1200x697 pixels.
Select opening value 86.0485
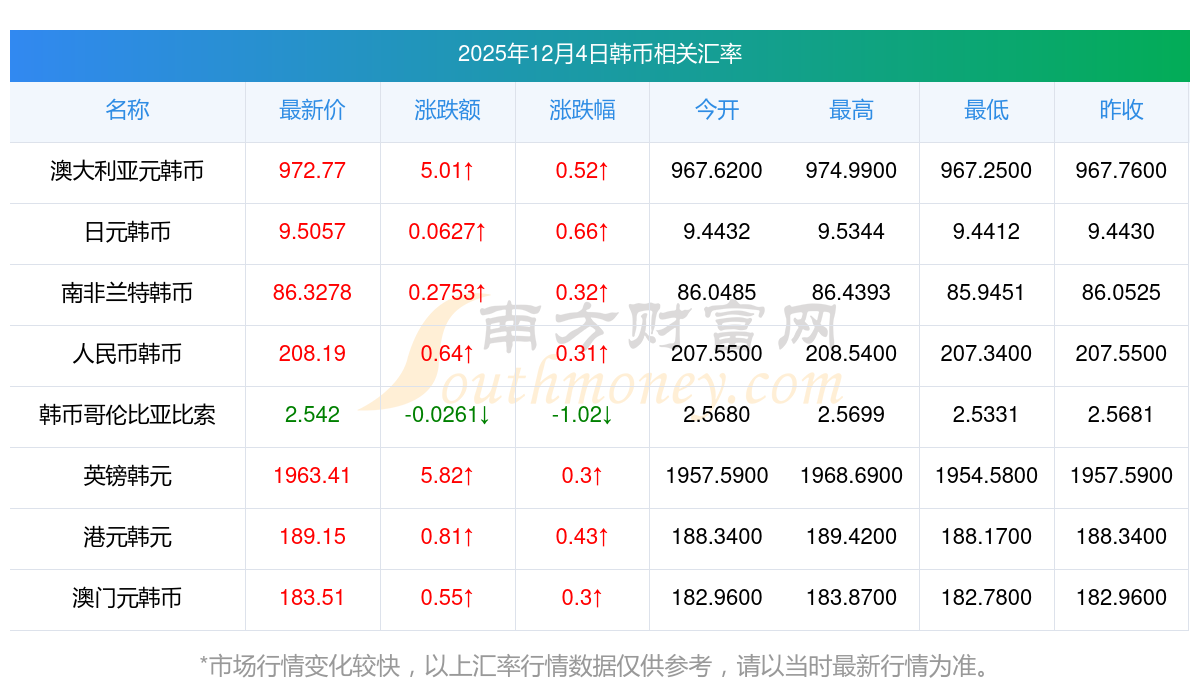pyautogui.click(x=717, y=293)
